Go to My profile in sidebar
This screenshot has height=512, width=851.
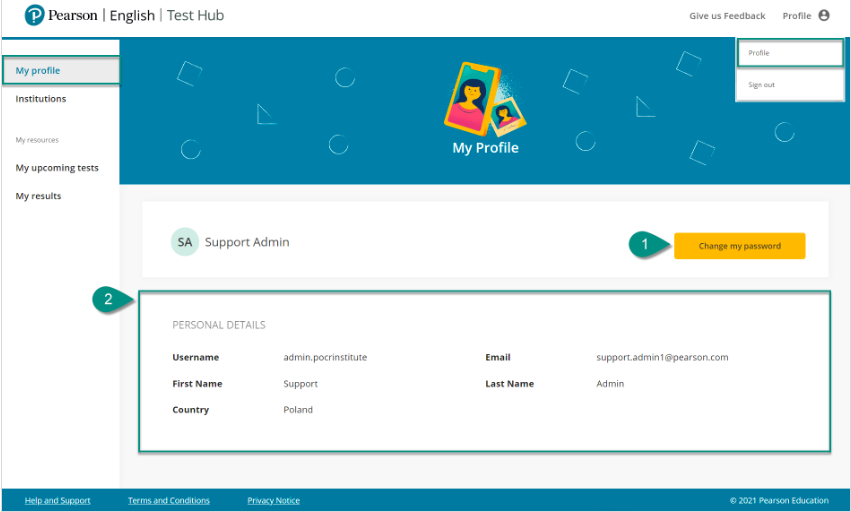pyautogui.click(x=38, y=71)
